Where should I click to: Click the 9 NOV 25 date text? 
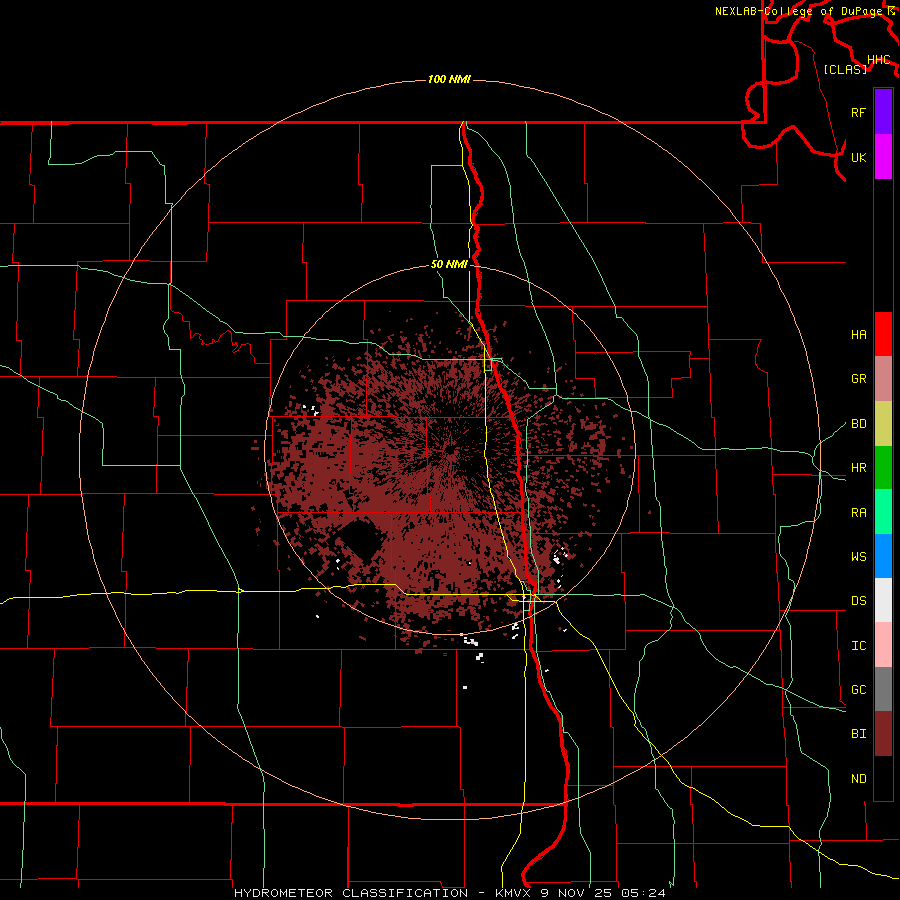point(576,893)
